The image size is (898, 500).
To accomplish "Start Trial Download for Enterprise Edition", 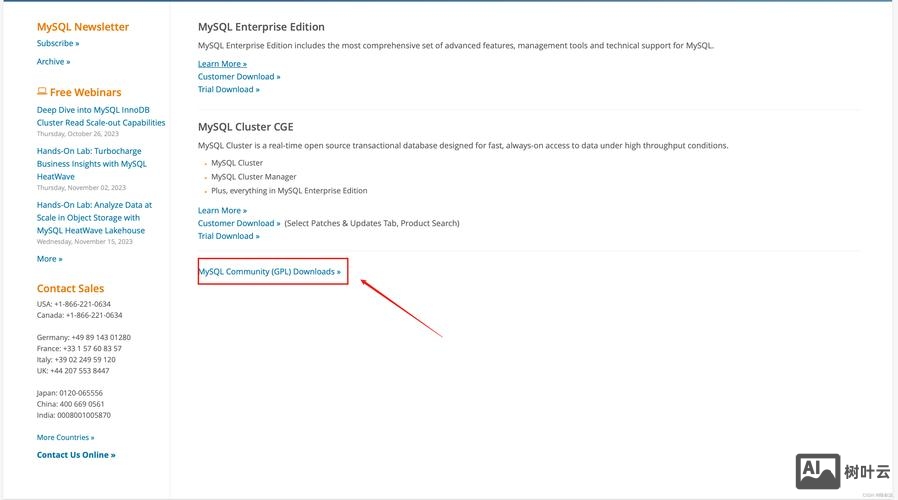I will click(228, 90).
